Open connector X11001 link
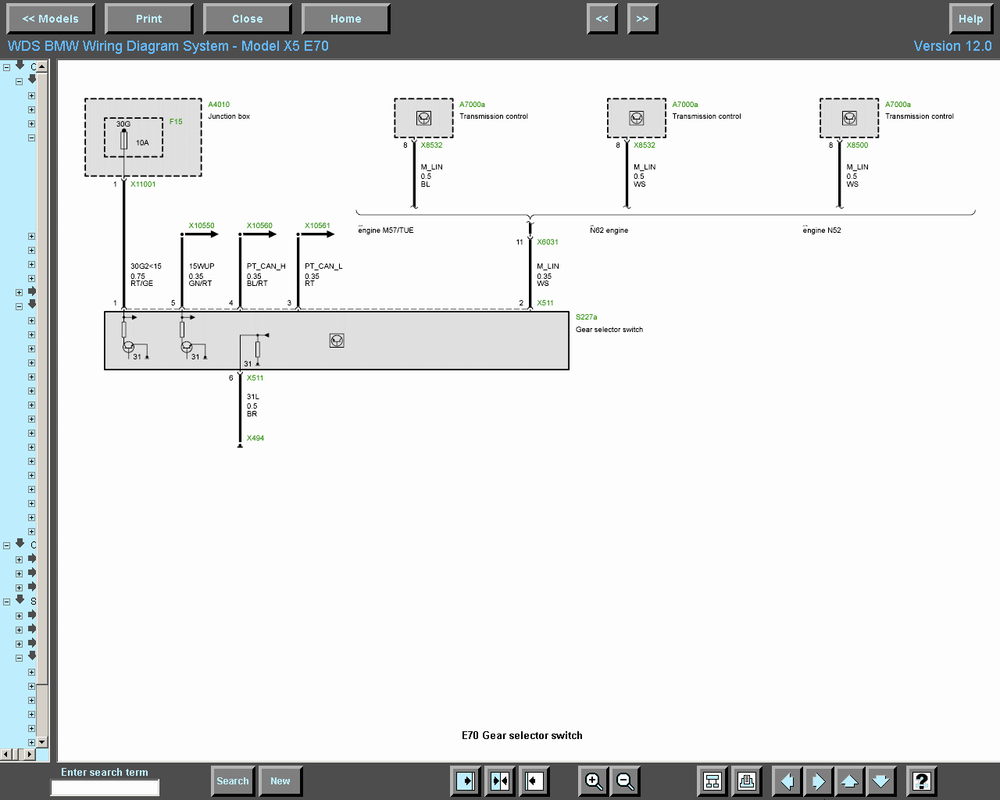The height and width of the screenshot is (800, 1000). [143, 184]
